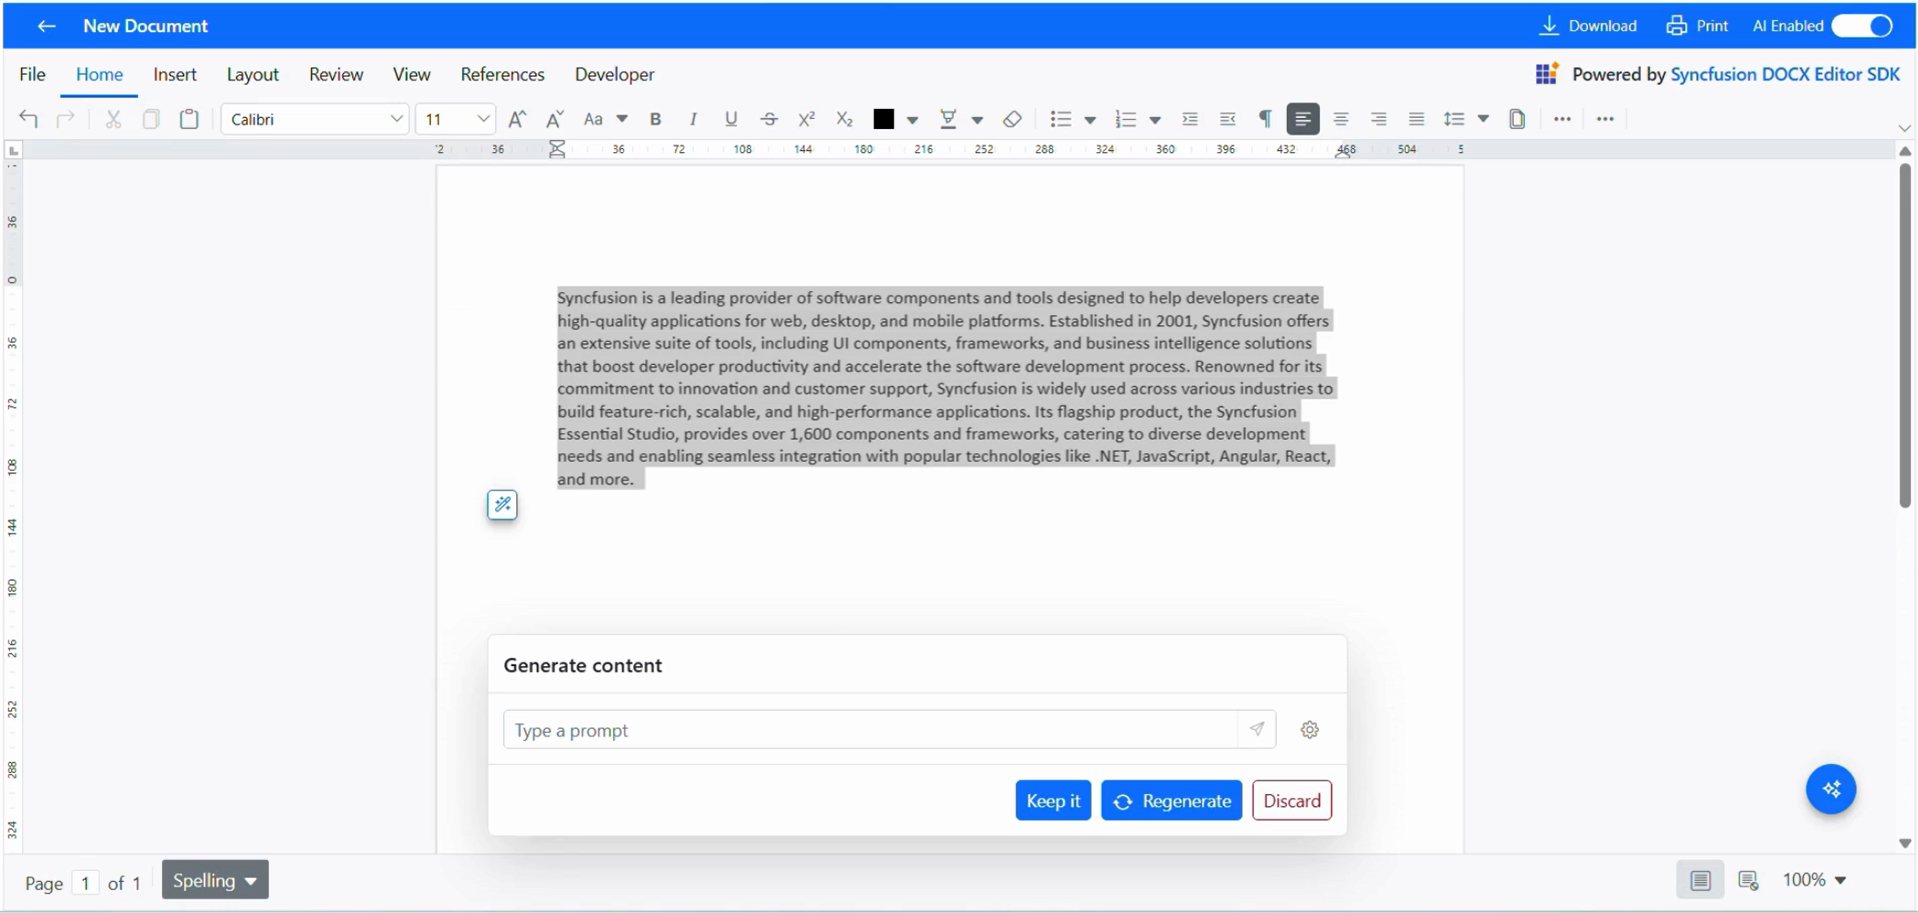Apply superscript formatting
This screenshot has width=1918, height=913.
coord(806,119)
